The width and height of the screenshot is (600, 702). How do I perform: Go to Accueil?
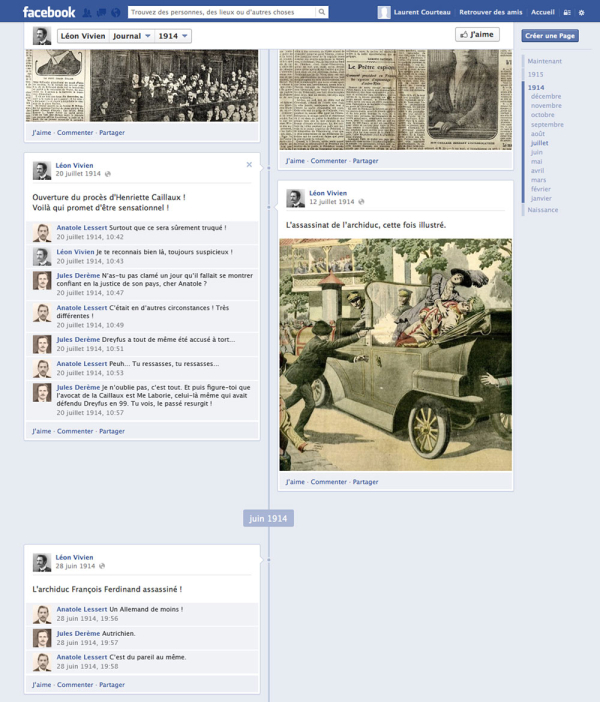tap(543, 13)
